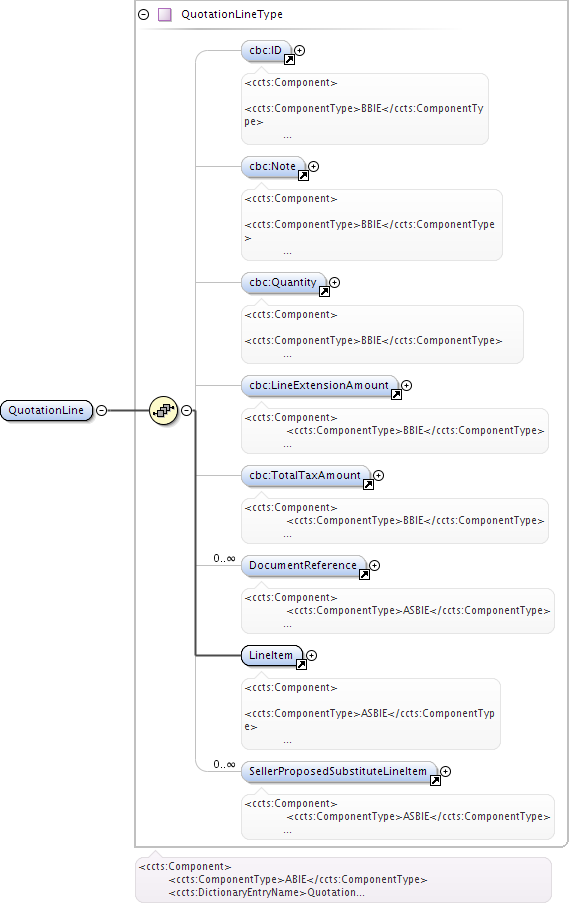The height and width of the screenshot is (906, 570).
Task: Select the cbc:TotalTaxAmount element
Action: tap(305, 476)
